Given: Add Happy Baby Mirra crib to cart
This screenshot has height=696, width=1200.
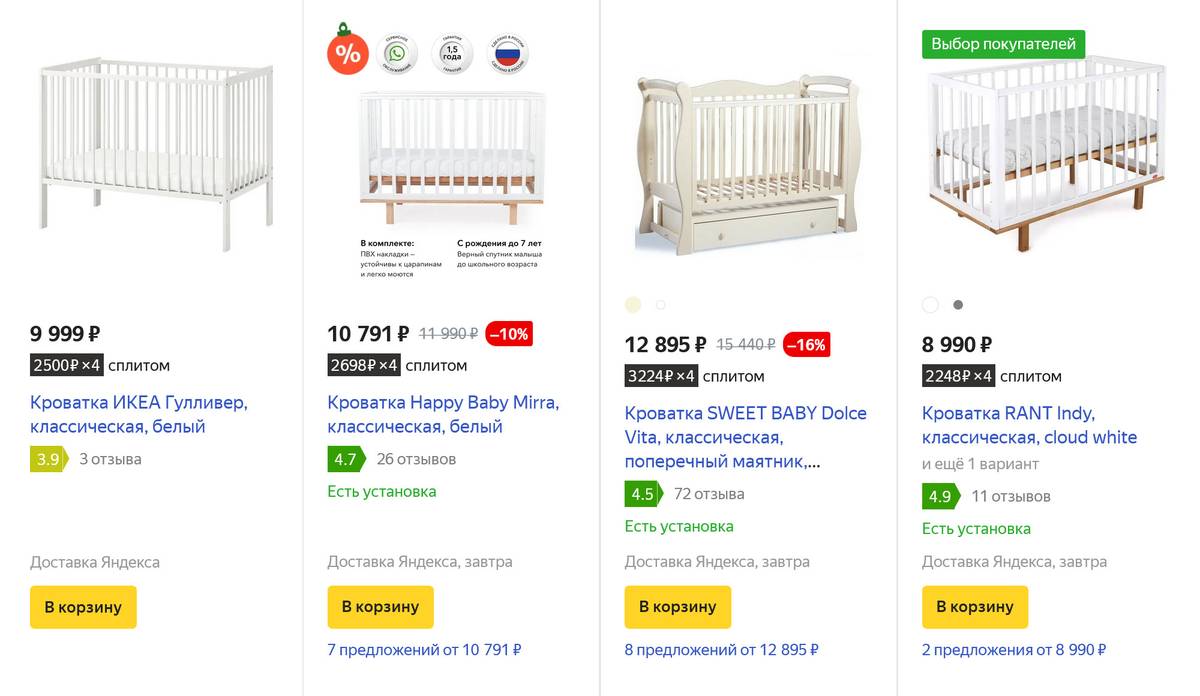Looking at the screenshot, I should coord(380,607).
